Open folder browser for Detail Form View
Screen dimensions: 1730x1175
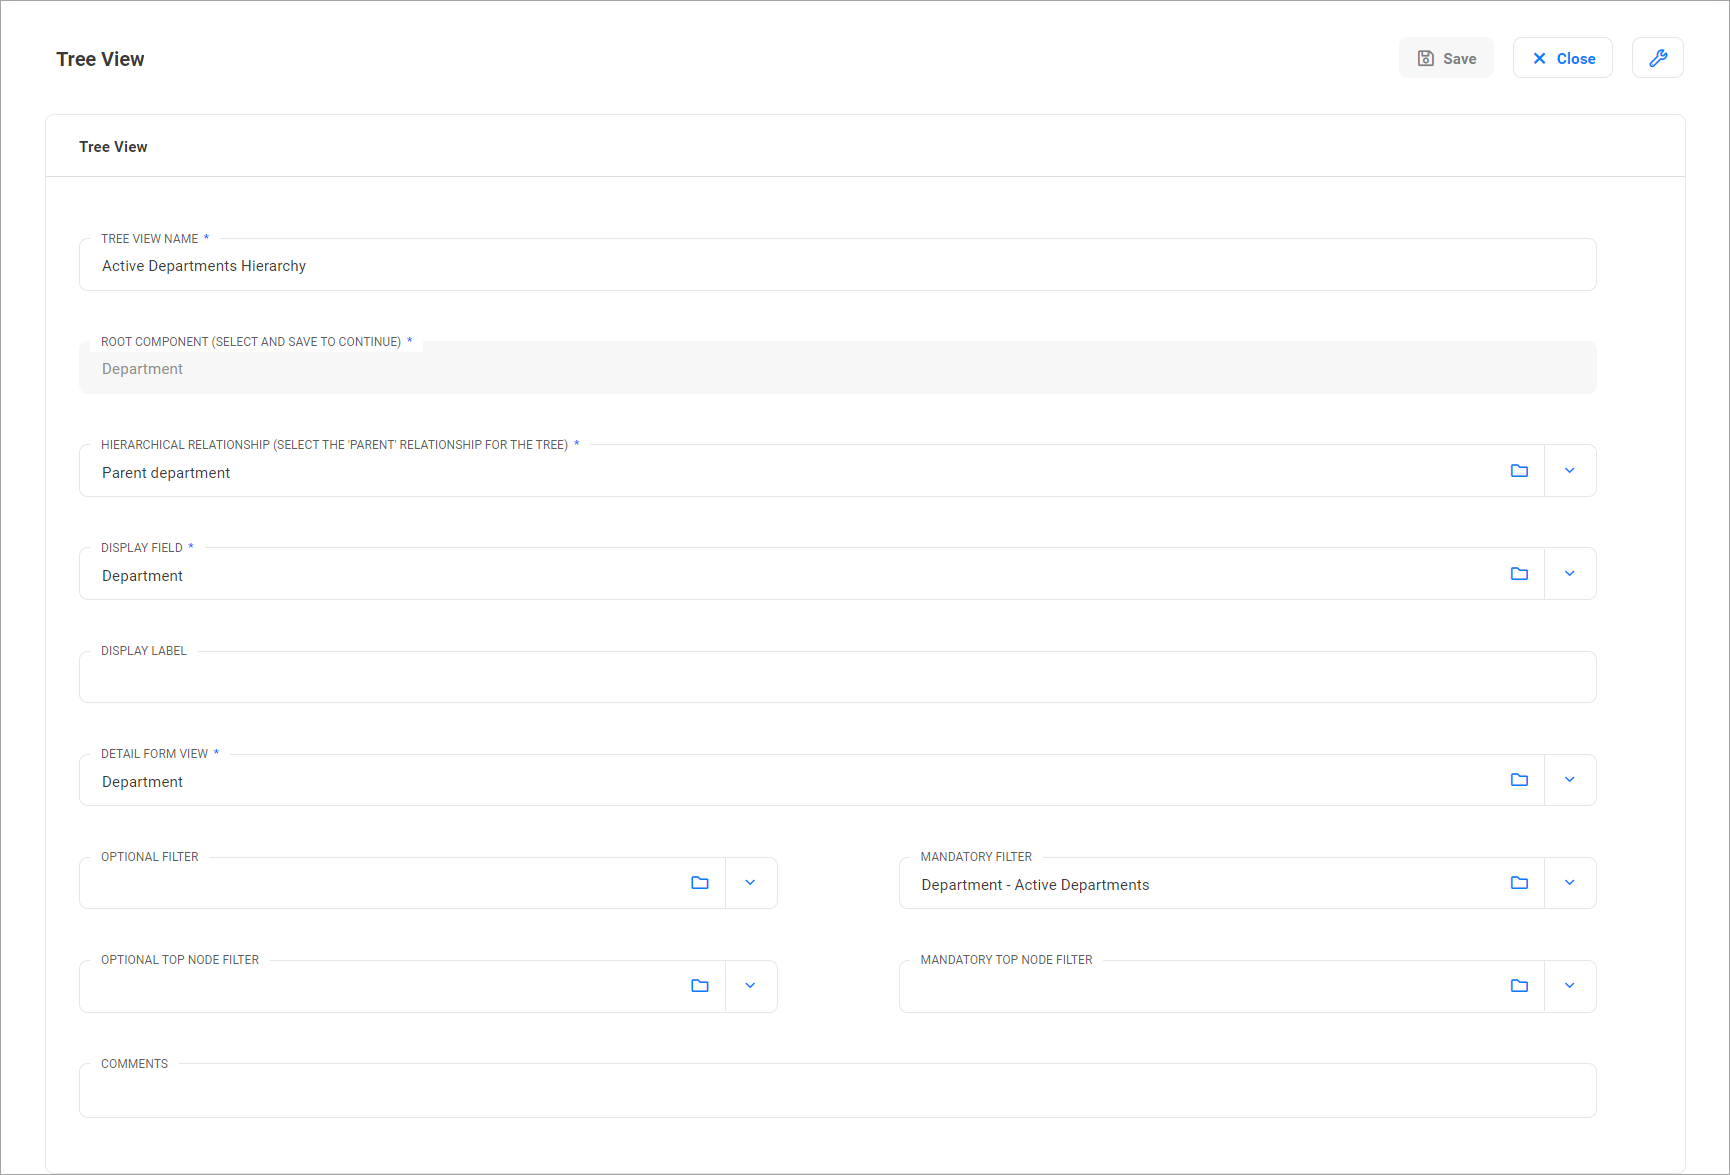[x=1519, y=780]
